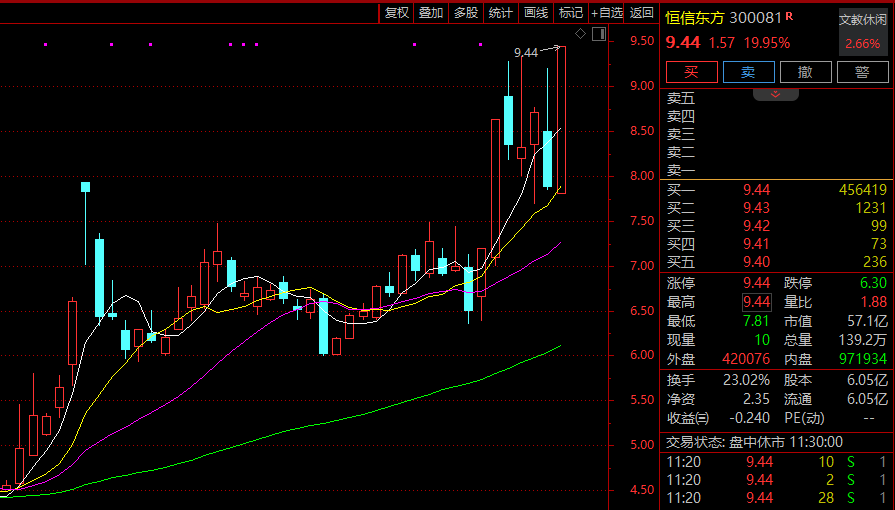Click the 撤 (cancel order) button
This screenshot has width=895, height=510.
[805, 72]
